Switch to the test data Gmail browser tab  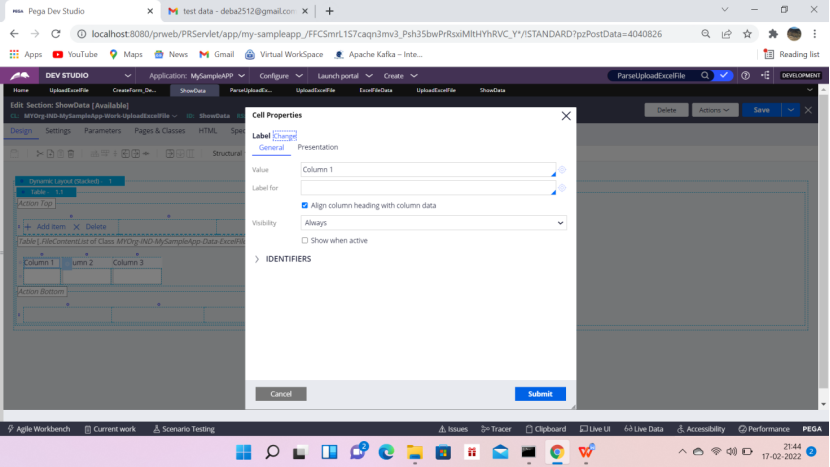click(x=237, y=11)
